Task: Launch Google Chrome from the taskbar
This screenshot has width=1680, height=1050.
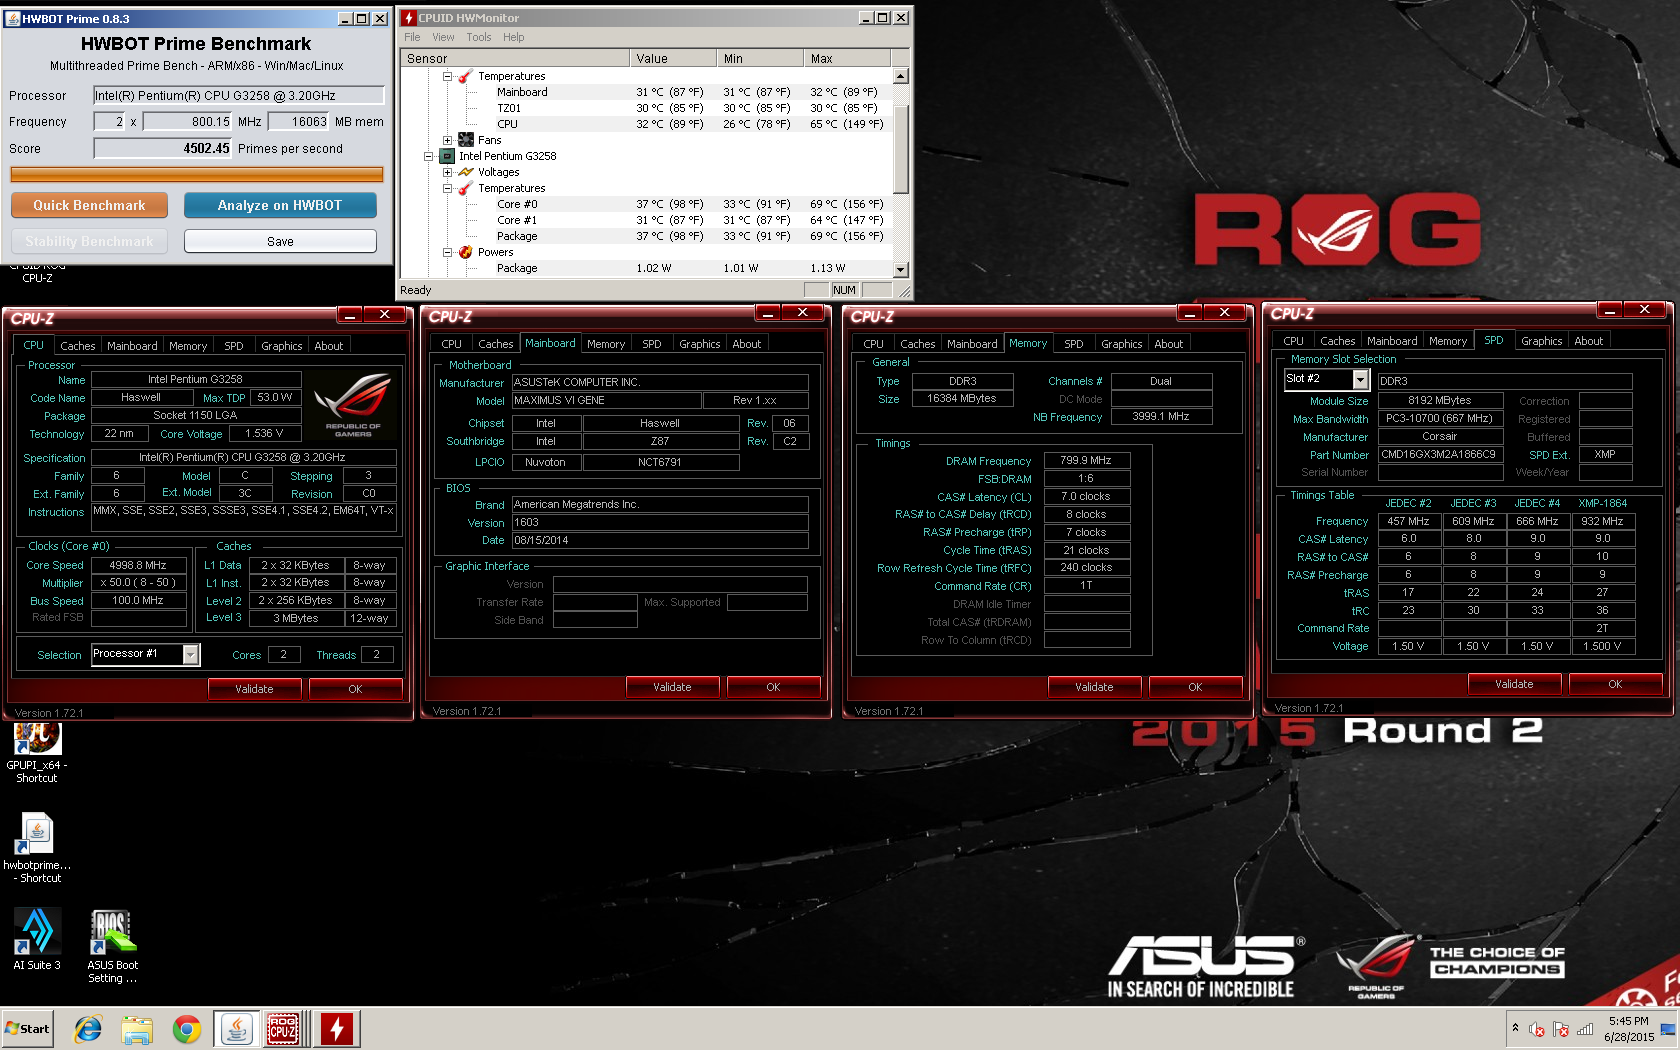Action: tap(187, 1029)
